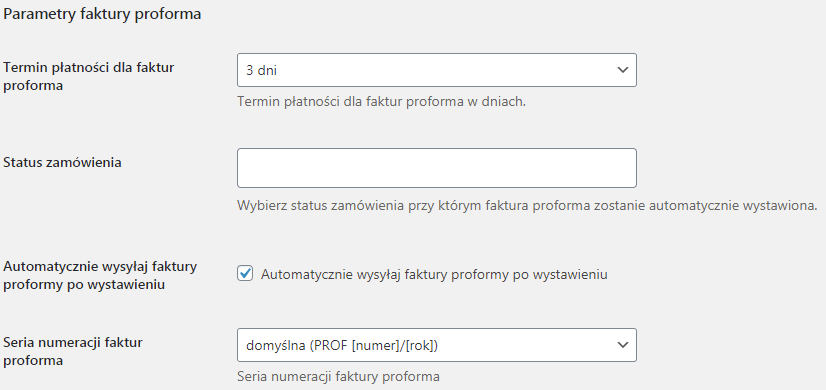The width and height of the screenshot is (826, 390).
Task: Uncheck the Automatycznie wysyłaj faktury proformy checkbox
Action: click(x=245, y=274)
